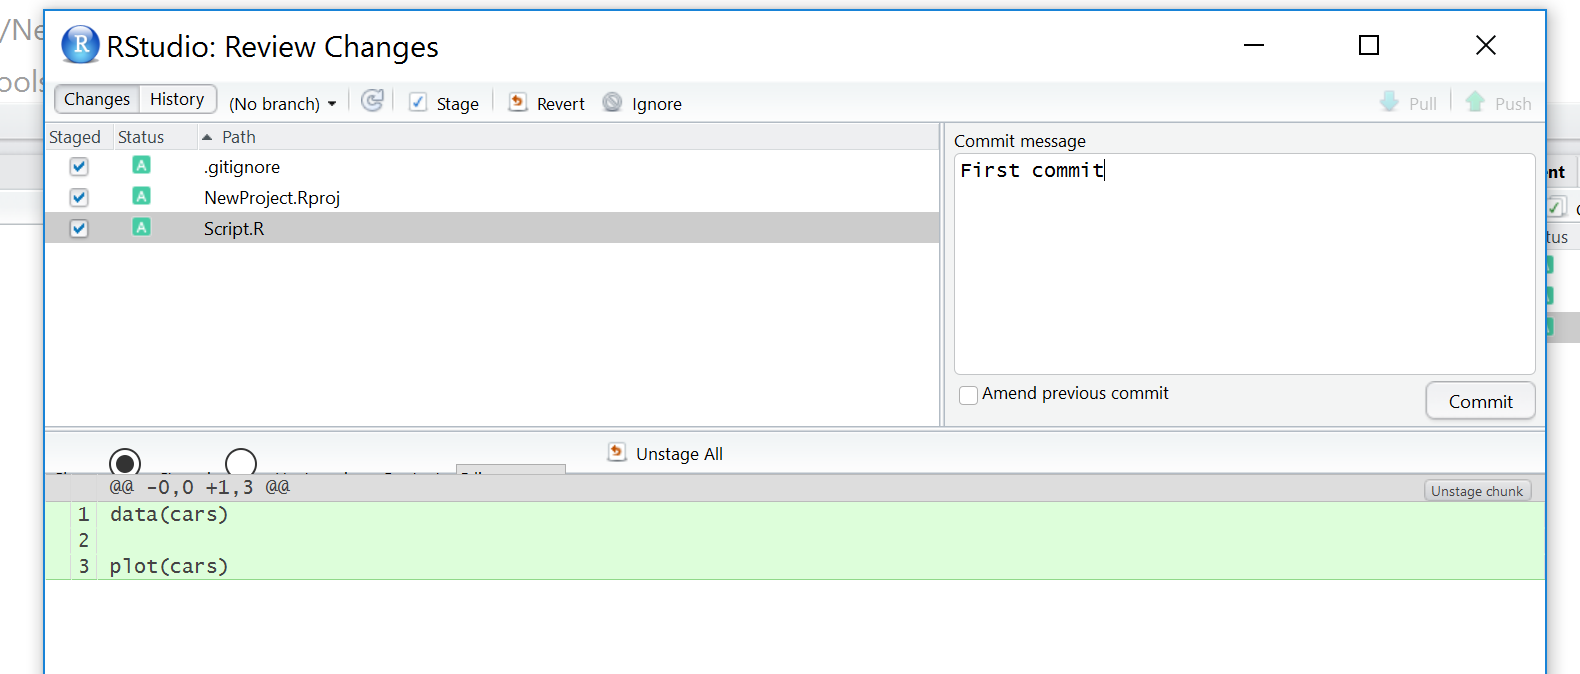Click the plot(cars) diff line
Viewport: 1580px width, 674px height.
[169, 566]
